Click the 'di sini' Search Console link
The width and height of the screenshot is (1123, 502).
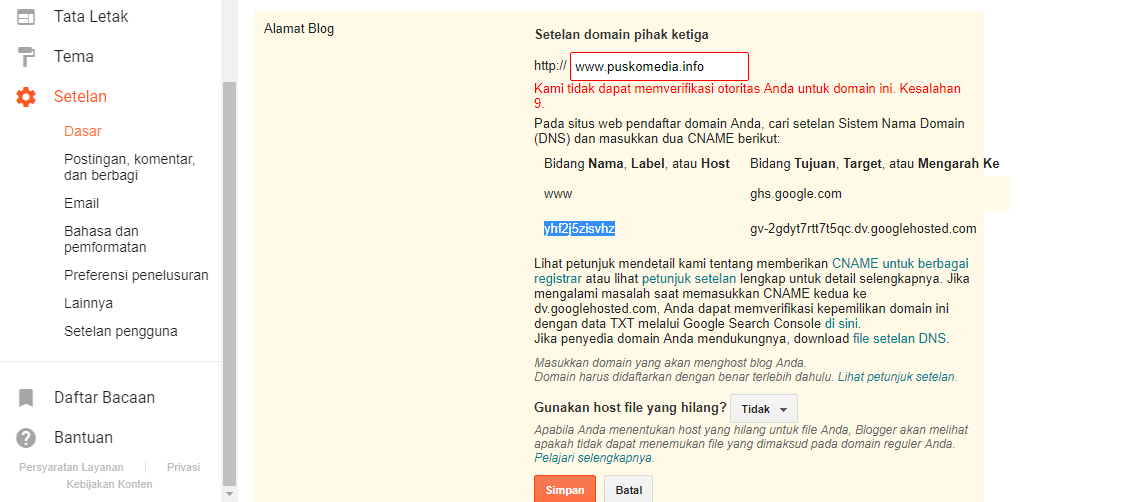point(842,324)
